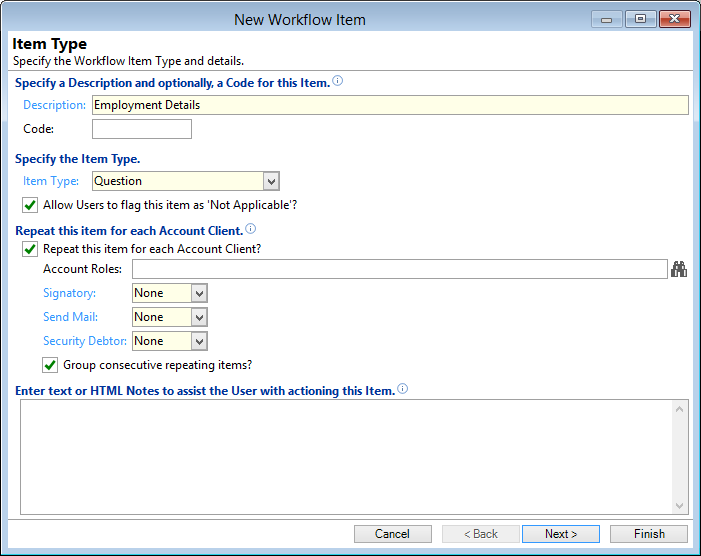The width and height of the screenshot is (701, 556).
Task: Focus the Code input field
Action: click(x=141, y=129)
